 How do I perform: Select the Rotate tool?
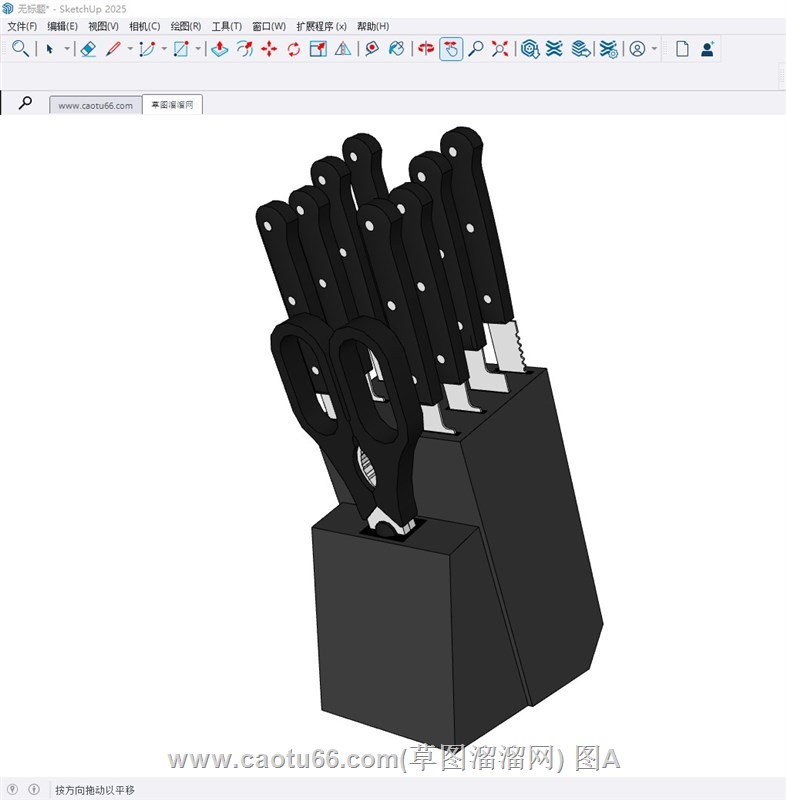point(294,48)
